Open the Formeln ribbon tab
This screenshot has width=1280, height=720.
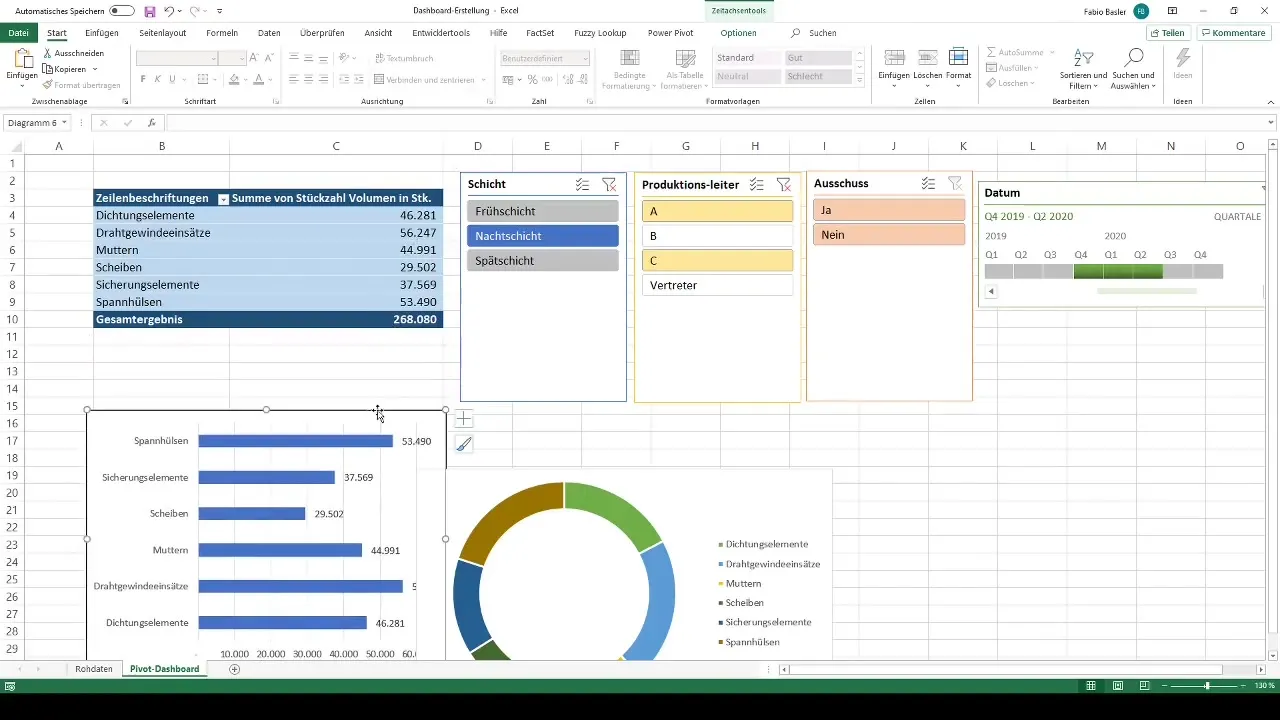(222, 33)
